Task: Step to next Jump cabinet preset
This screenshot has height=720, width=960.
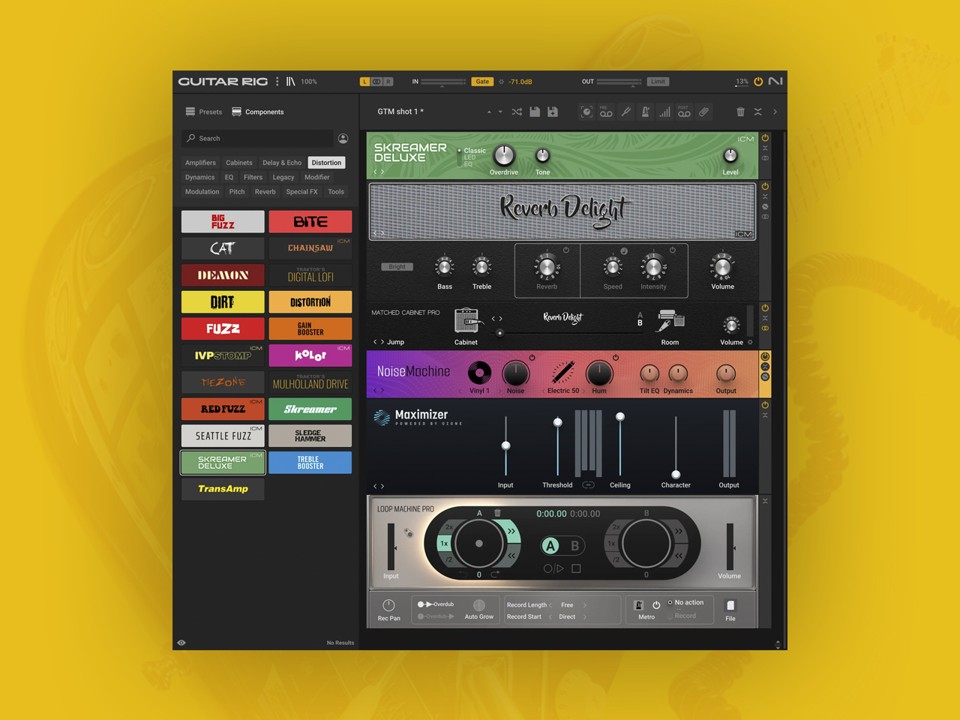Action: pos(383,342)
